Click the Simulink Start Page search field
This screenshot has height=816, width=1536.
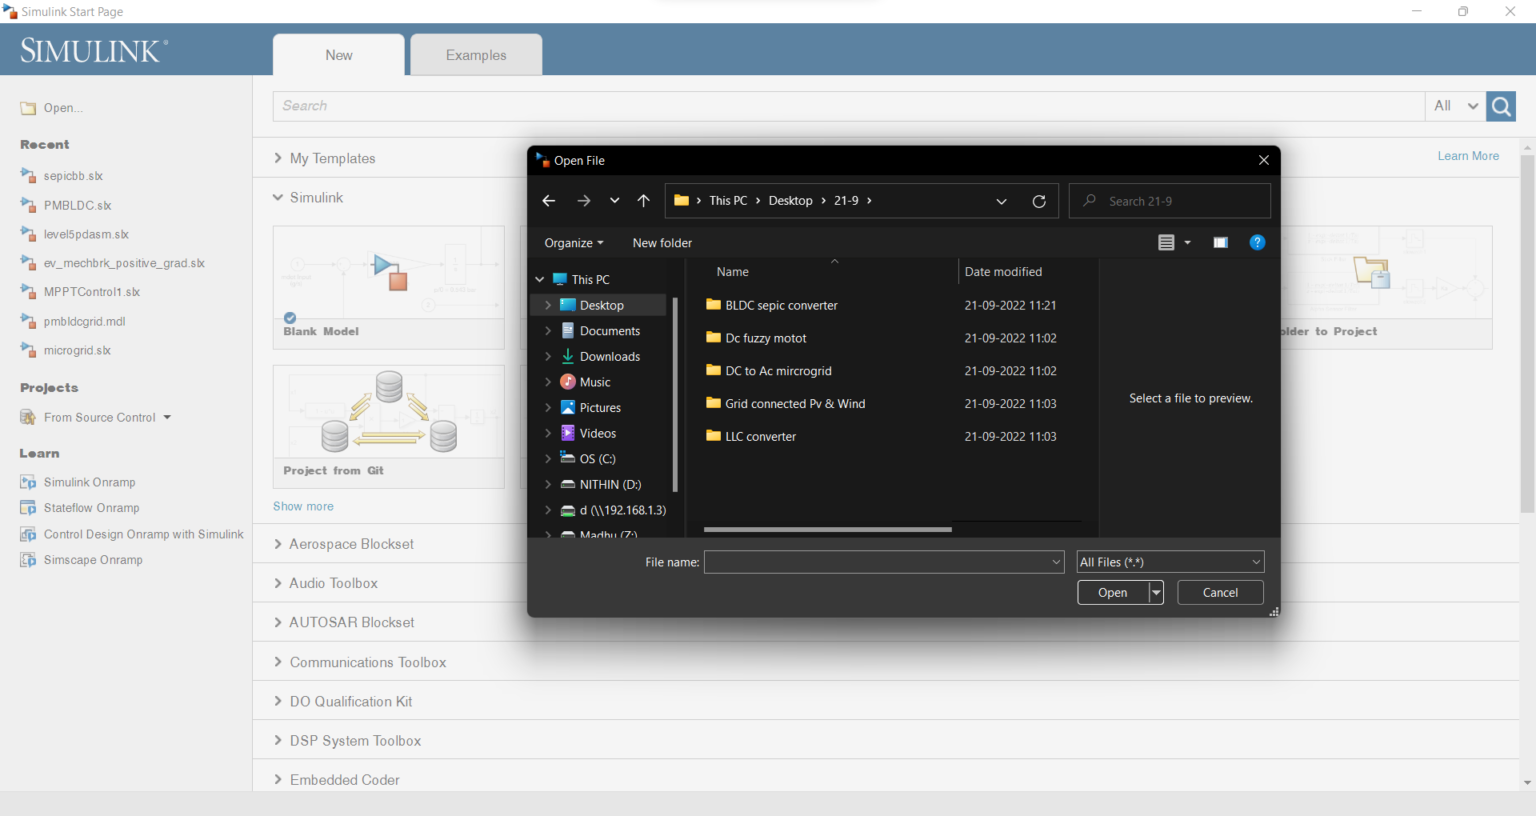pos(848,106)
